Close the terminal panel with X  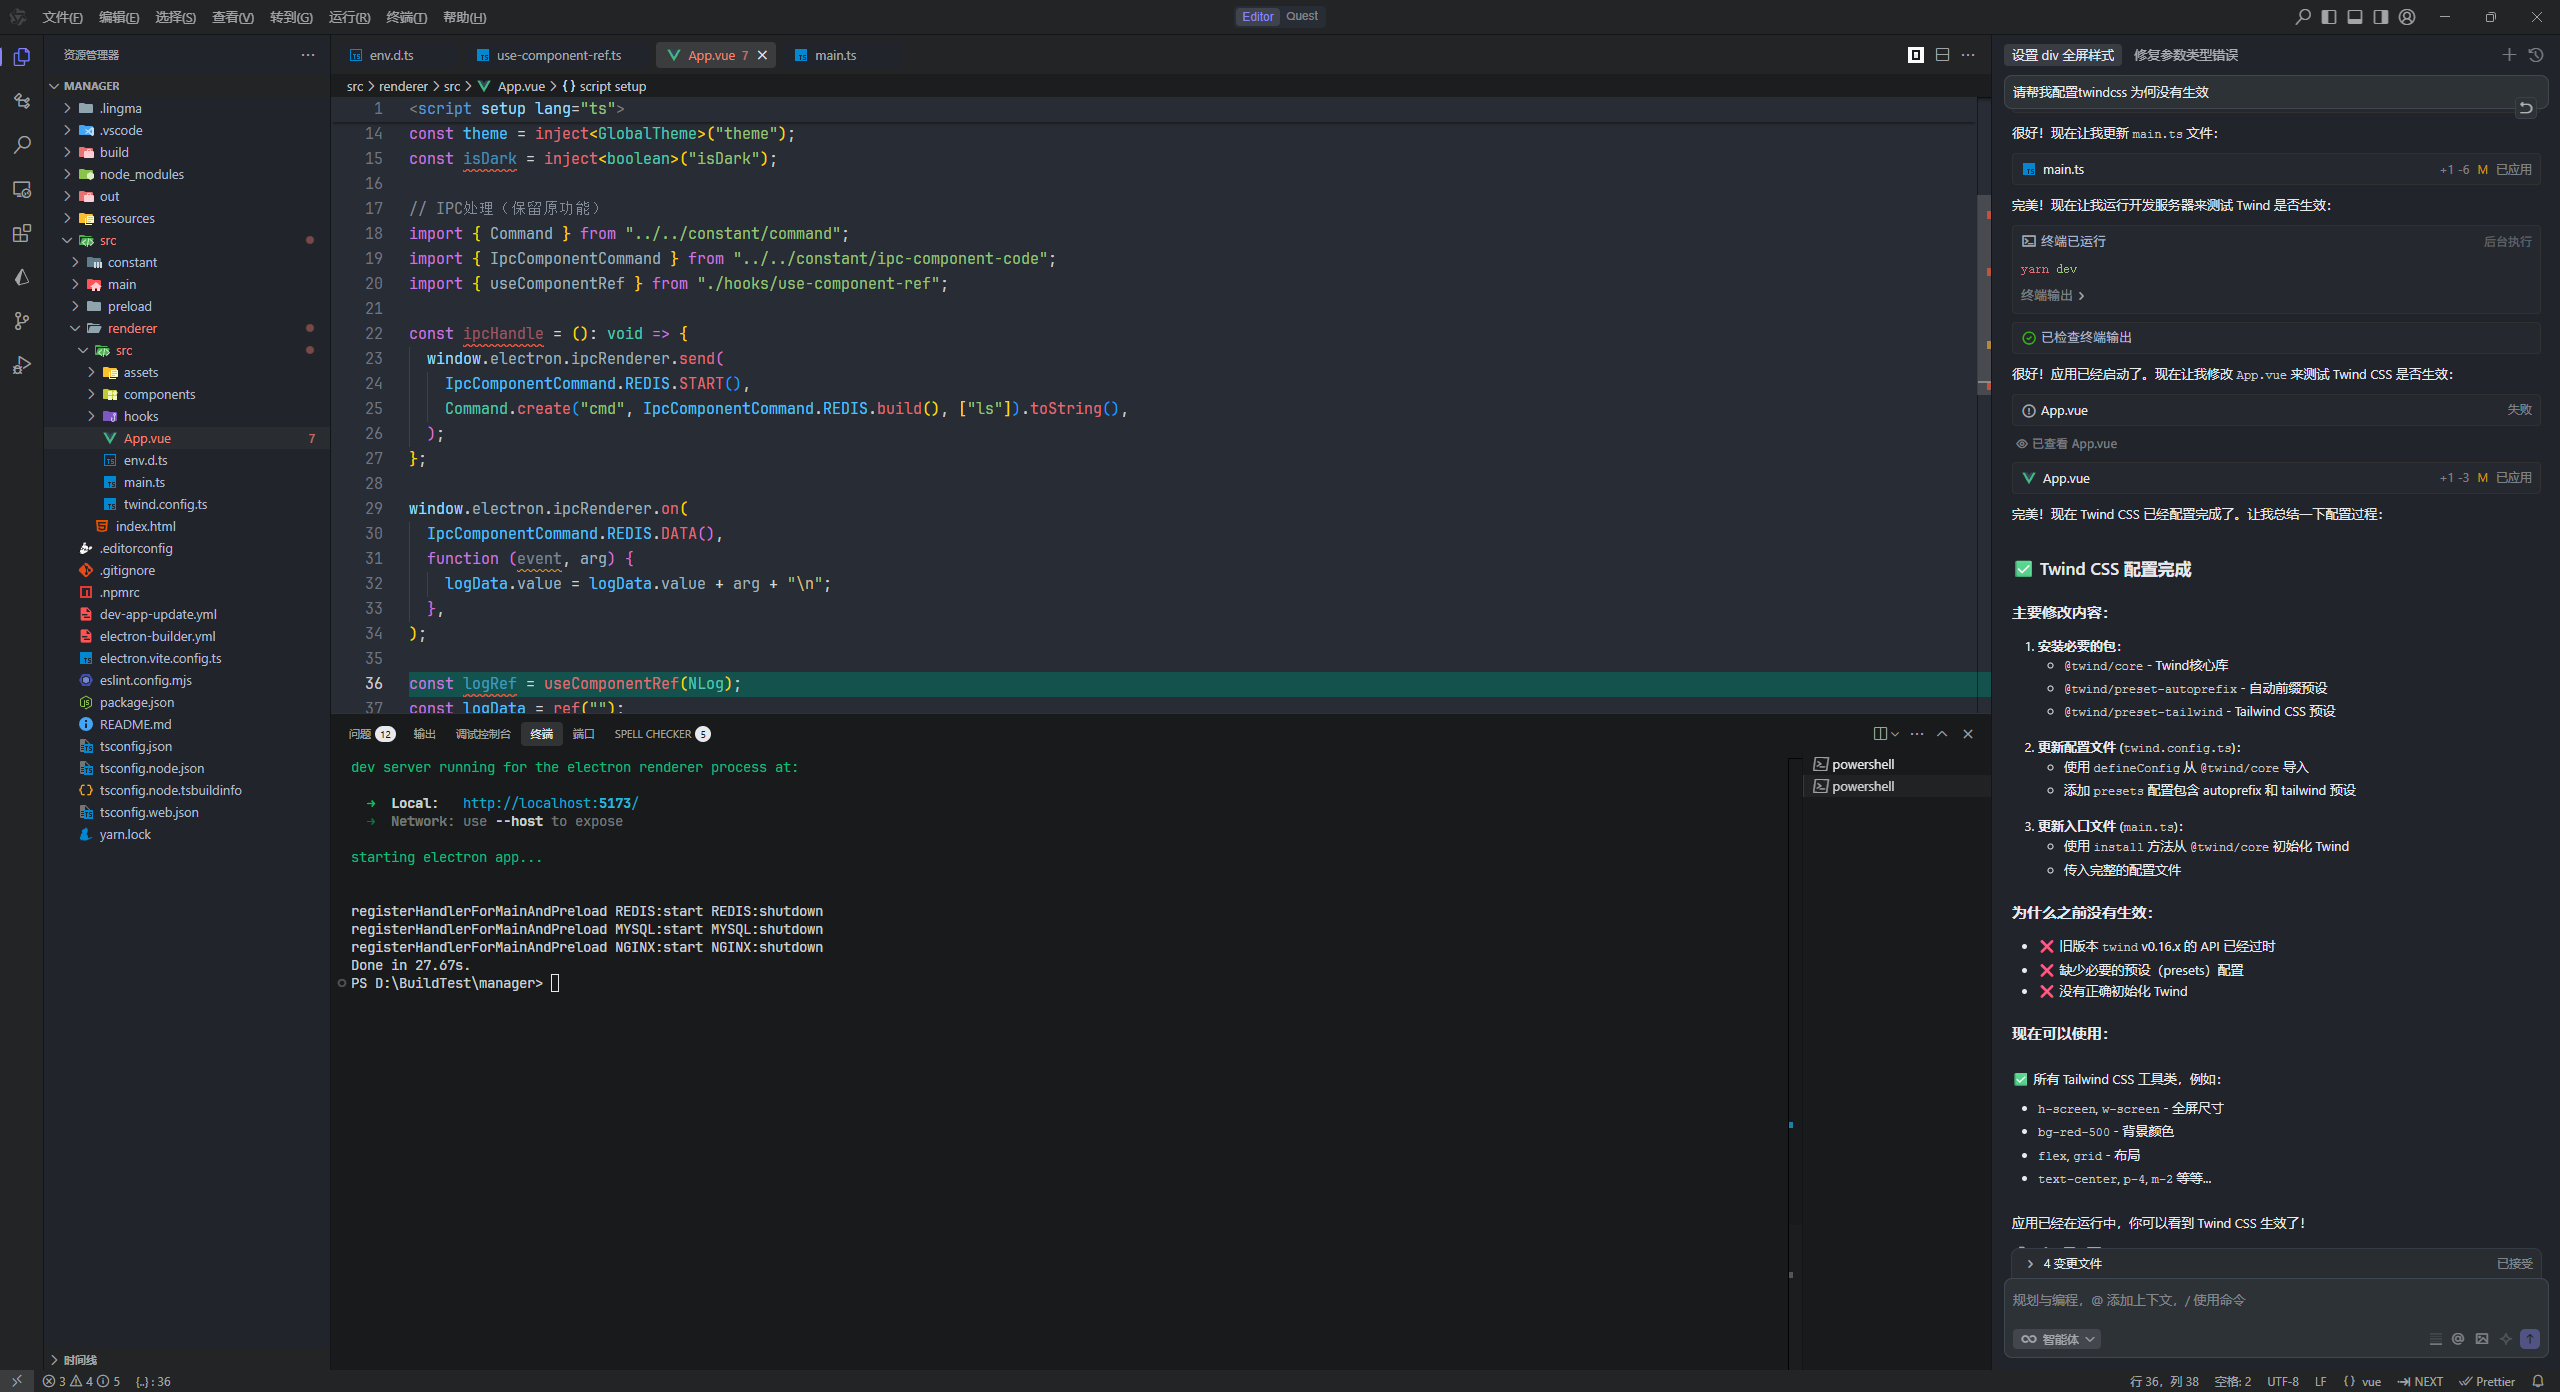(x=1968, y=734)
